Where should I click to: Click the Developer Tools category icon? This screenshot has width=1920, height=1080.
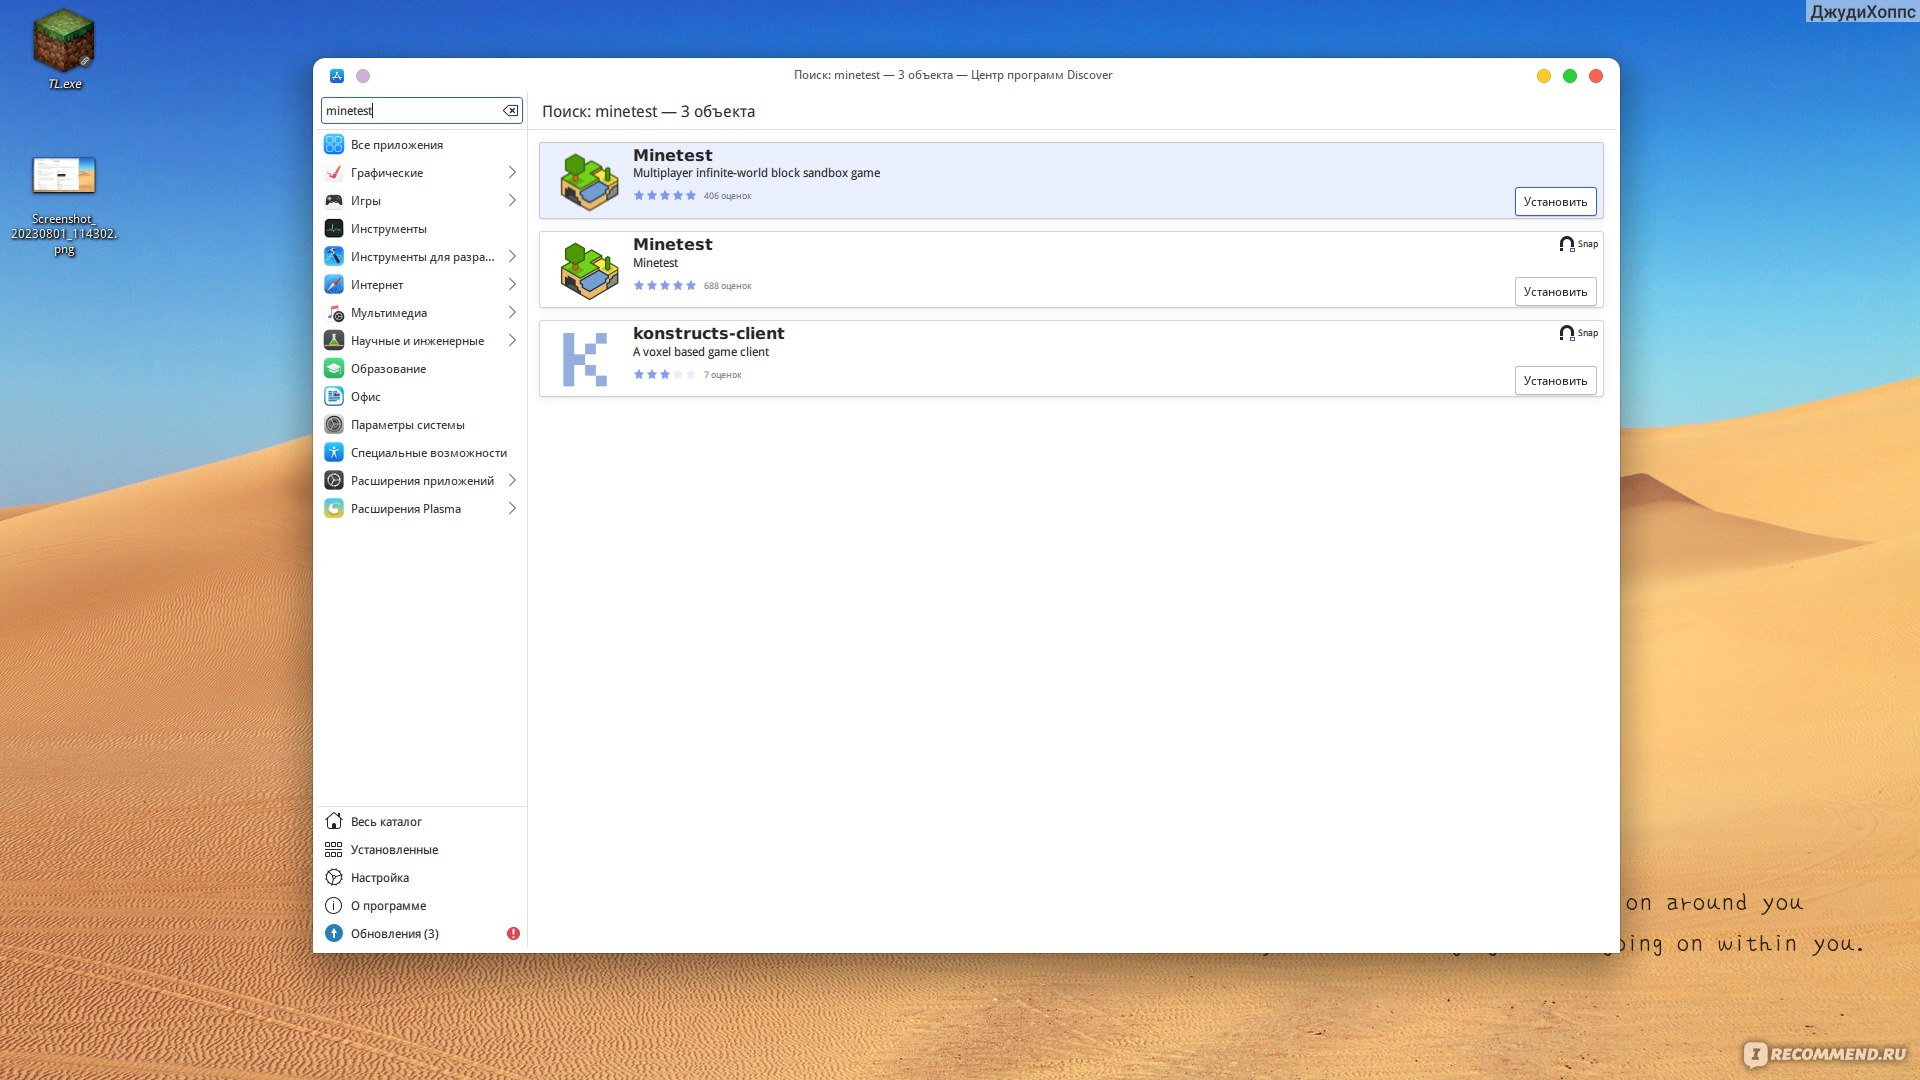334,257
